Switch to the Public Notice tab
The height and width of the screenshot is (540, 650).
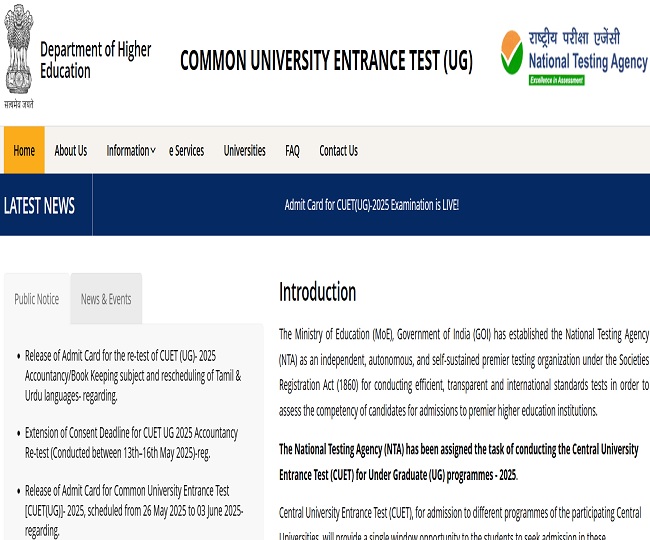37,299
